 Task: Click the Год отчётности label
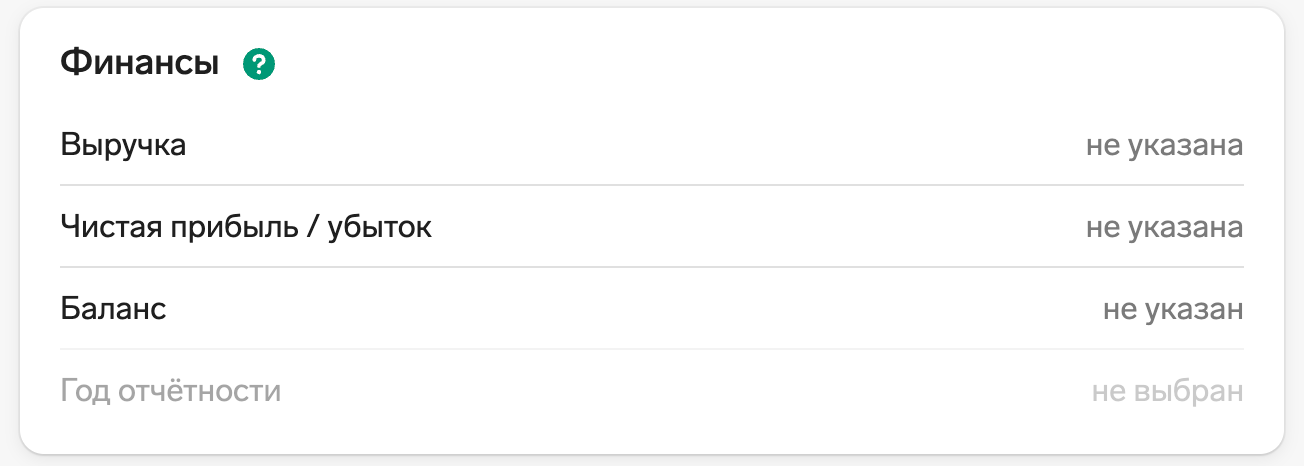coord(170,391)
